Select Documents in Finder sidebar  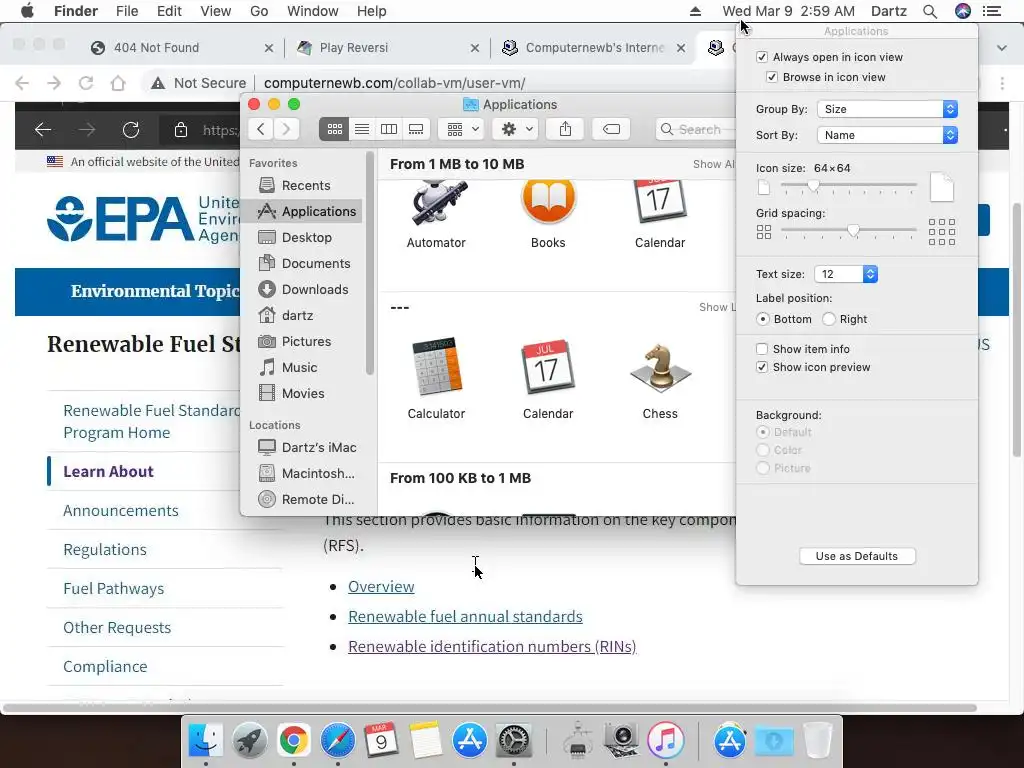click(304, 263)
